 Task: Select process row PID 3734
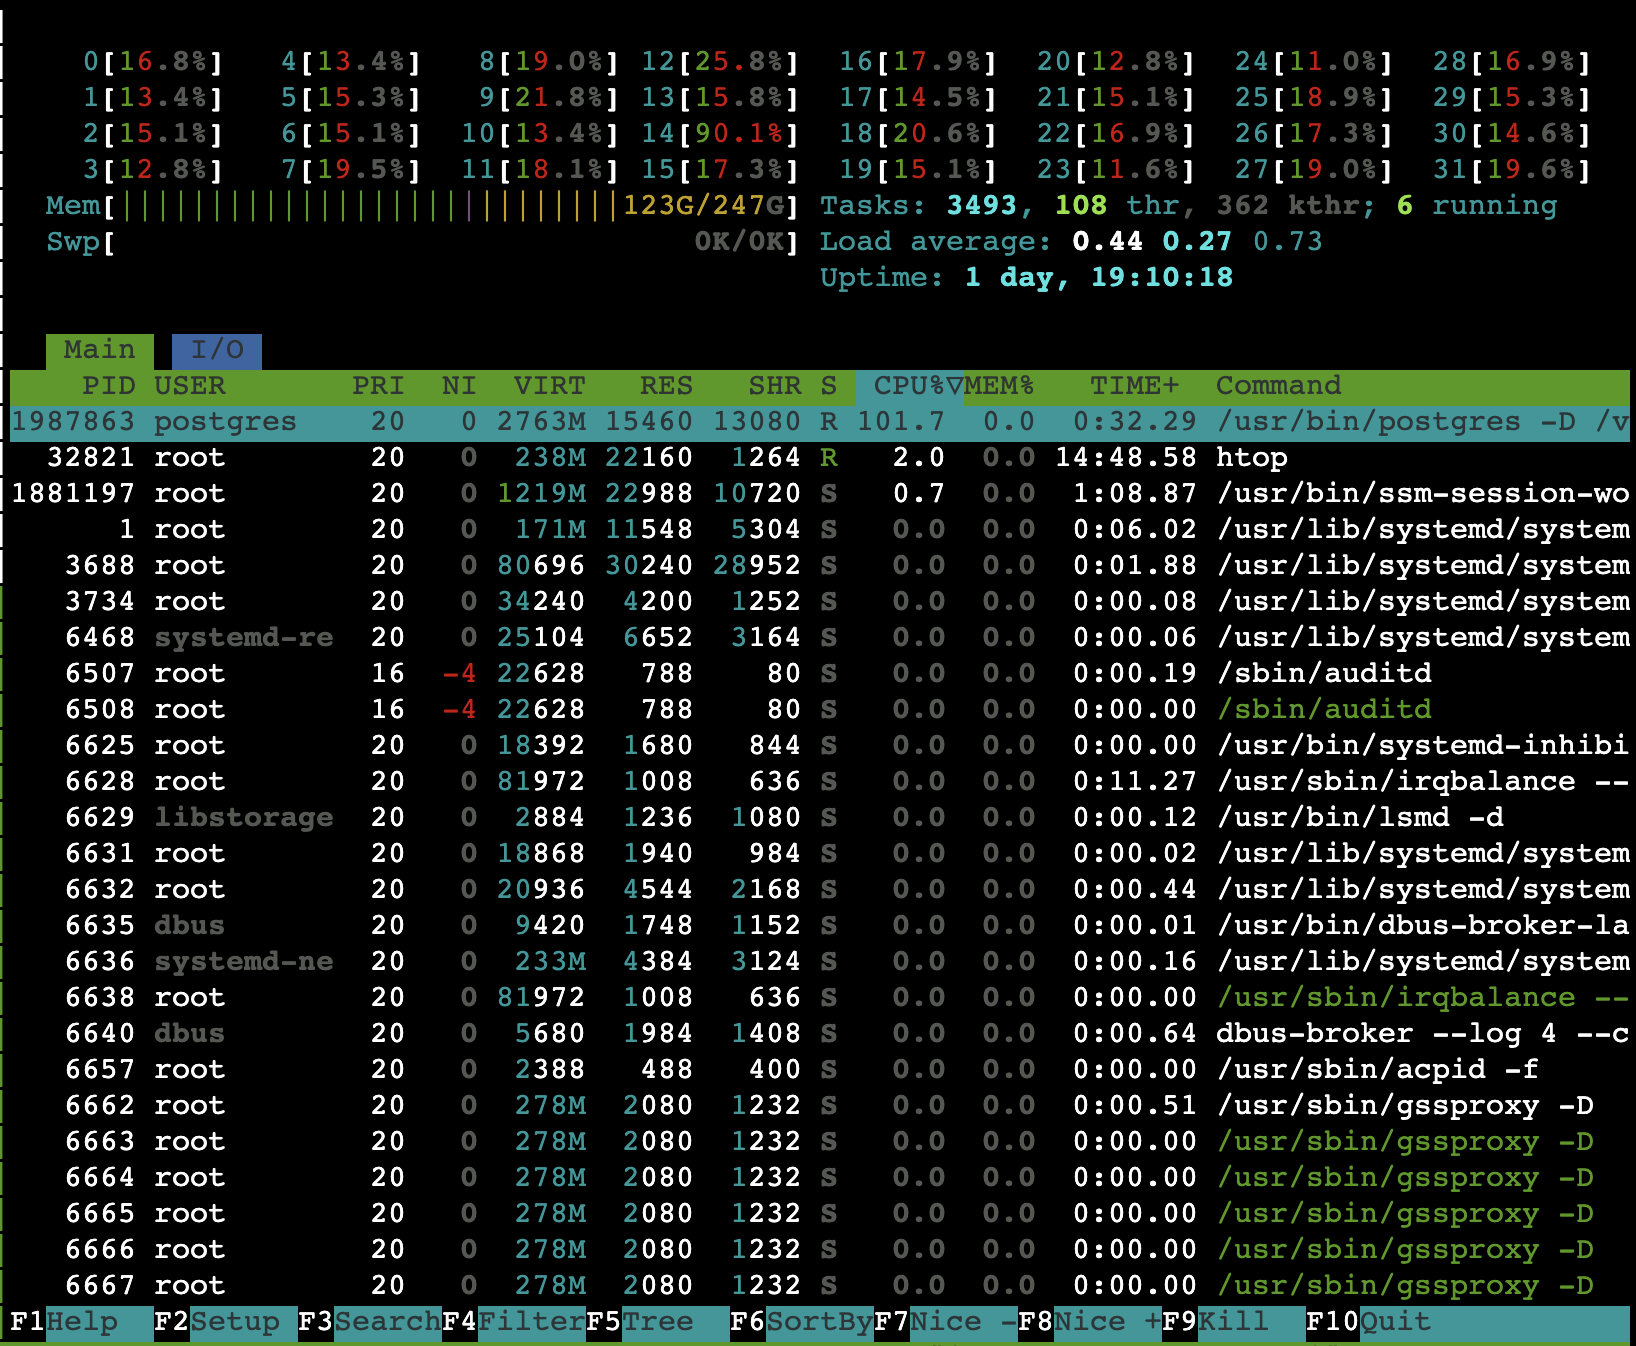pyautogui.click(x=820, y=602)
